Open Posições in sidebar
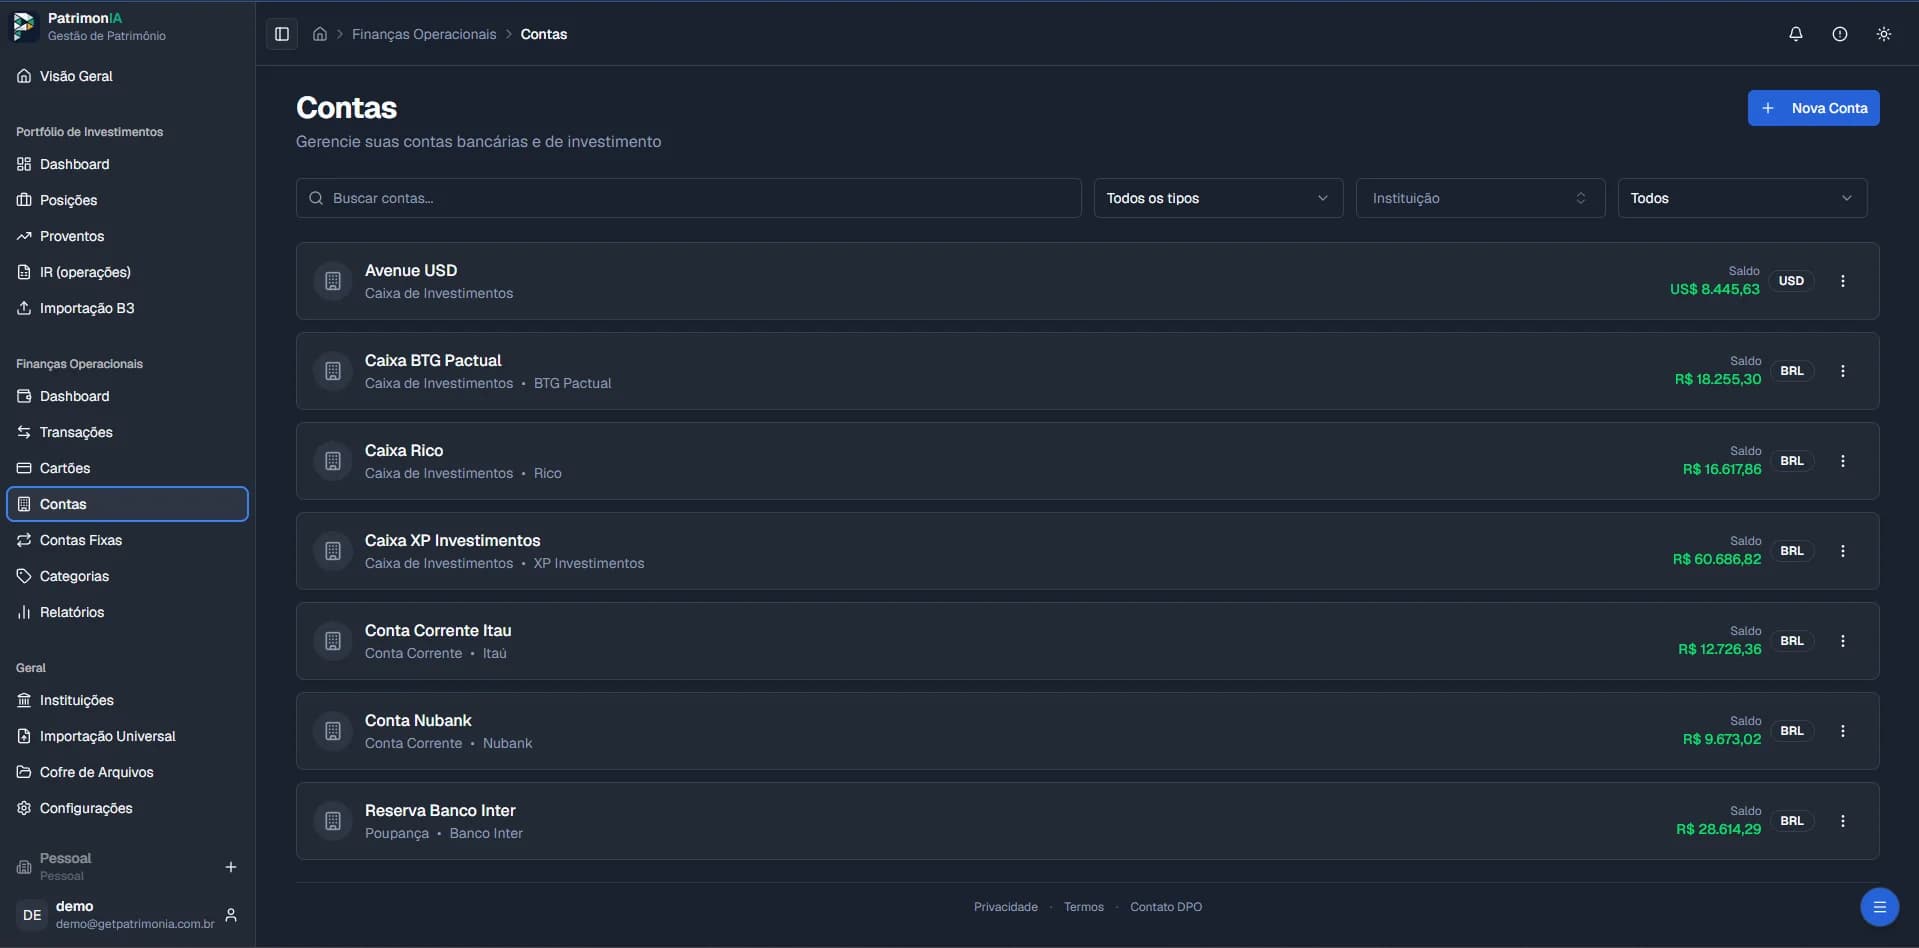The height and width of the screenshot is (948, 1919). tap(127, 200)
